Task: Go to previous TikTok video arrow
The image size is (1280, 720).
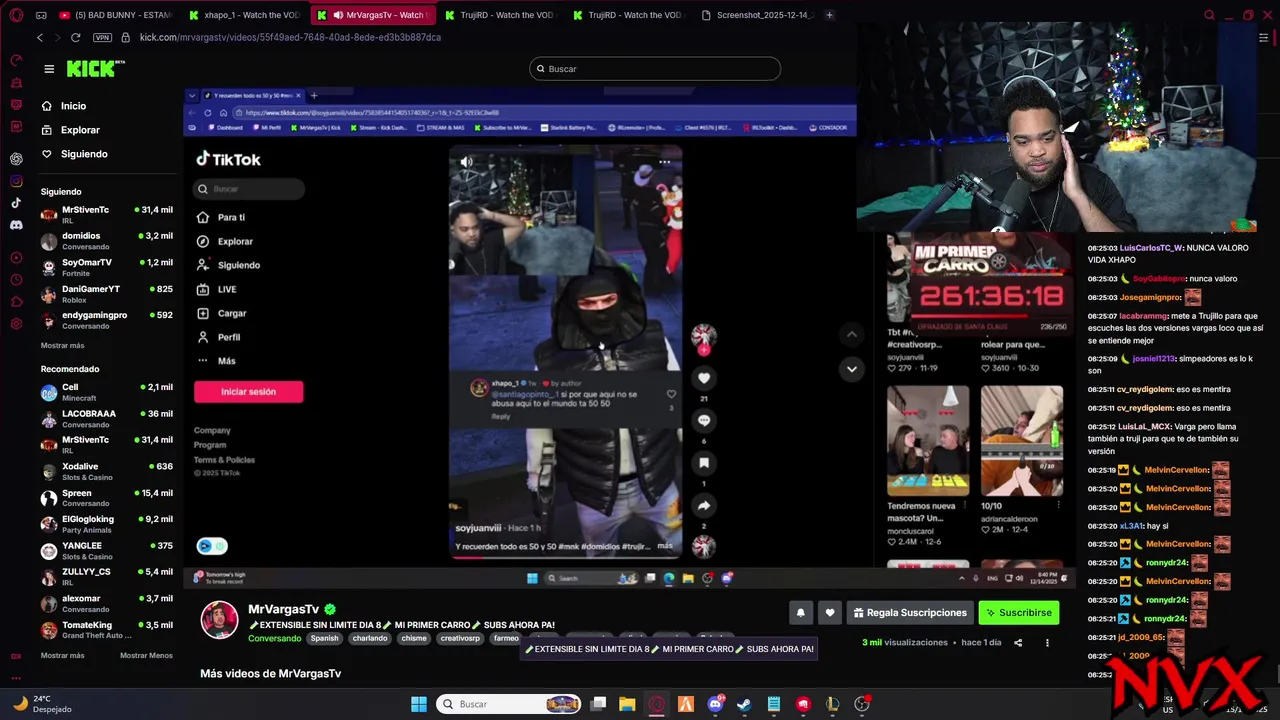Action: click(x=851, y=334)
